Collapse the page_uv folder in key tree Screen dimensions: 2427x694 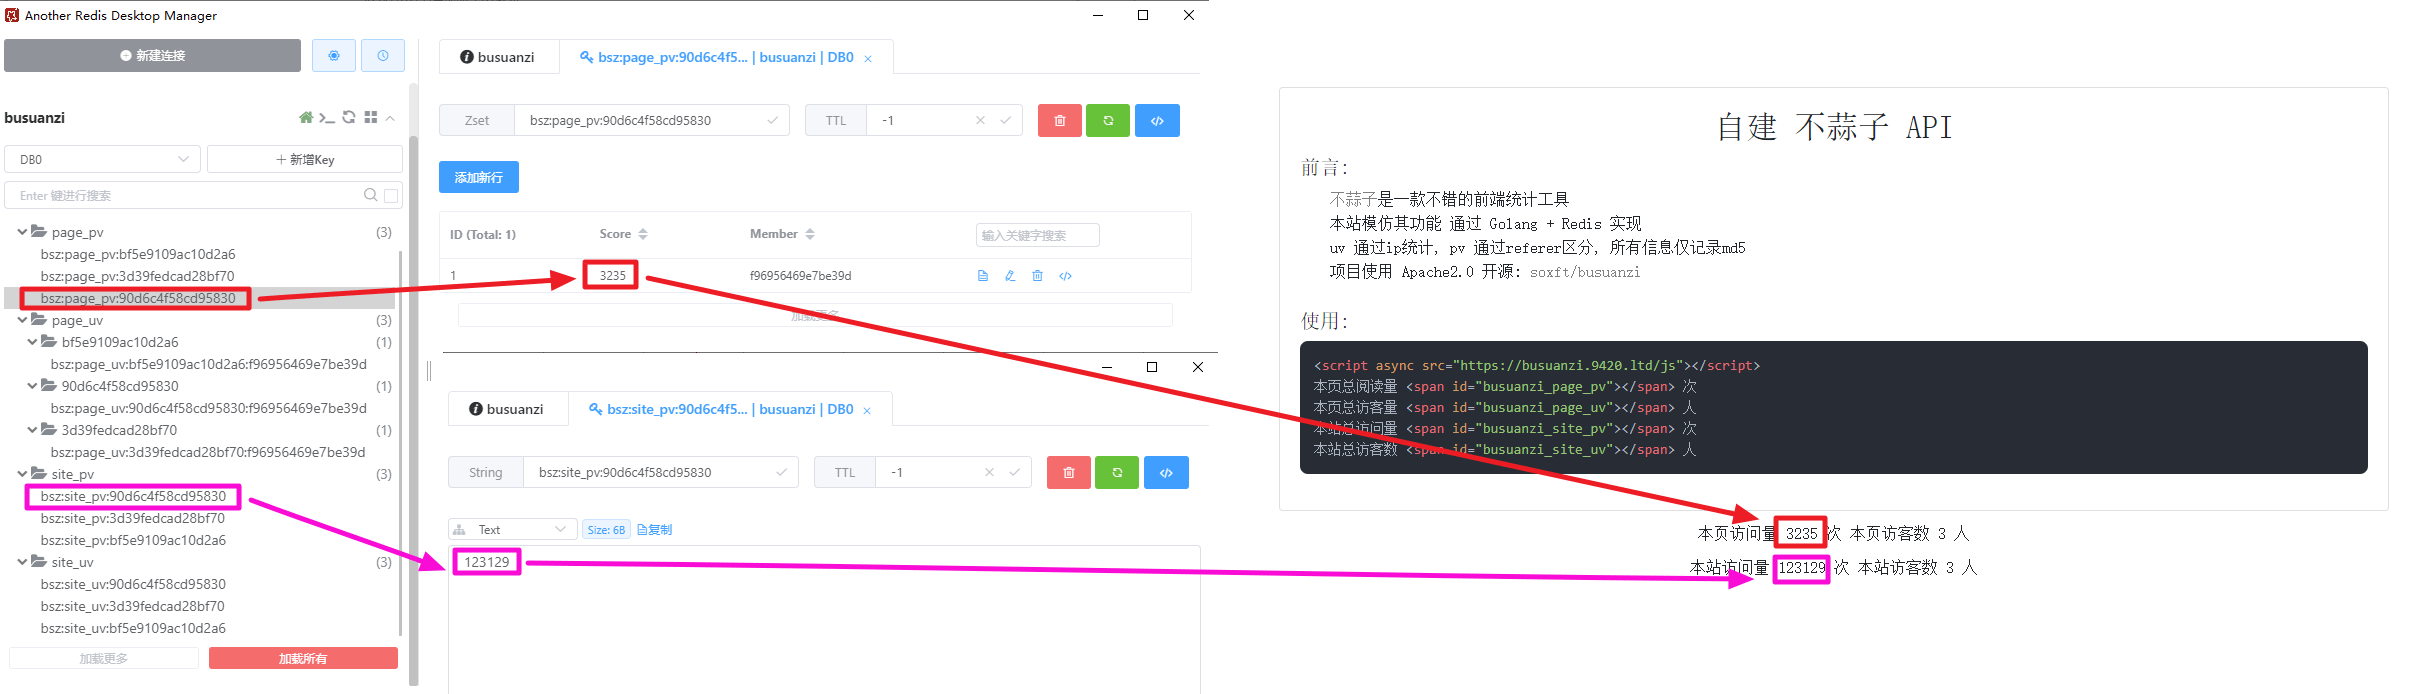pyautogui.click(x=23, y=321)
